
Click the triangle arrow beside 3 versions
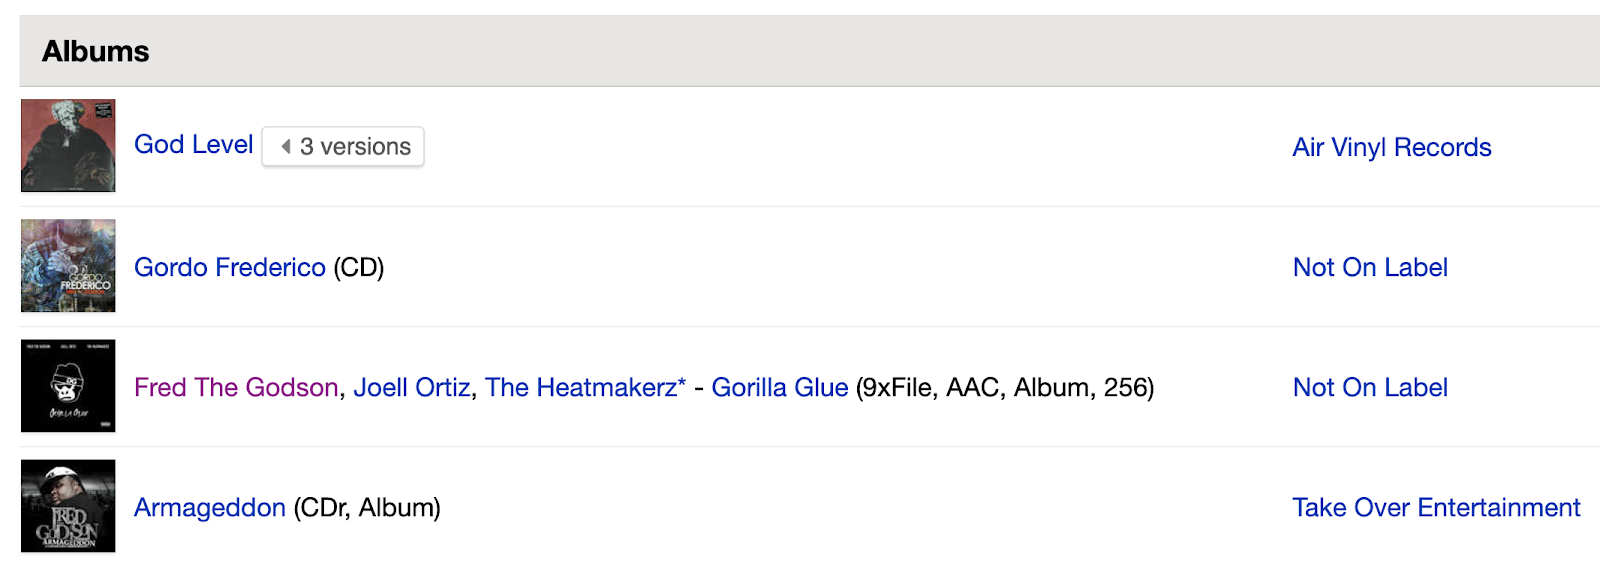click(x=286, y=147)
